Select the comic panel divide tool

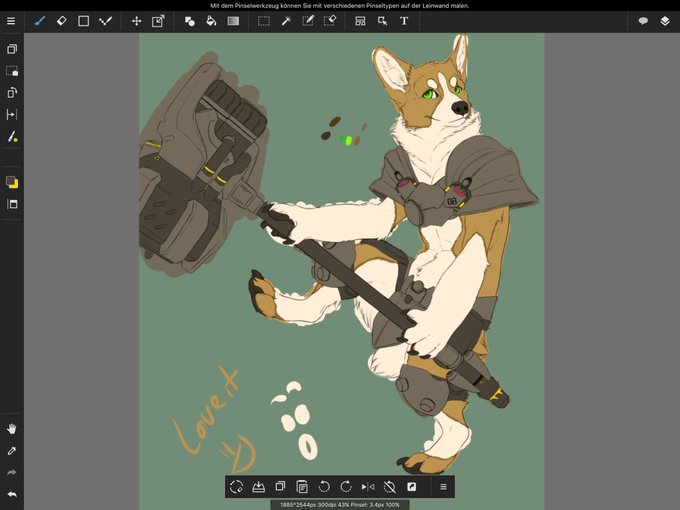tap(360, 21)
